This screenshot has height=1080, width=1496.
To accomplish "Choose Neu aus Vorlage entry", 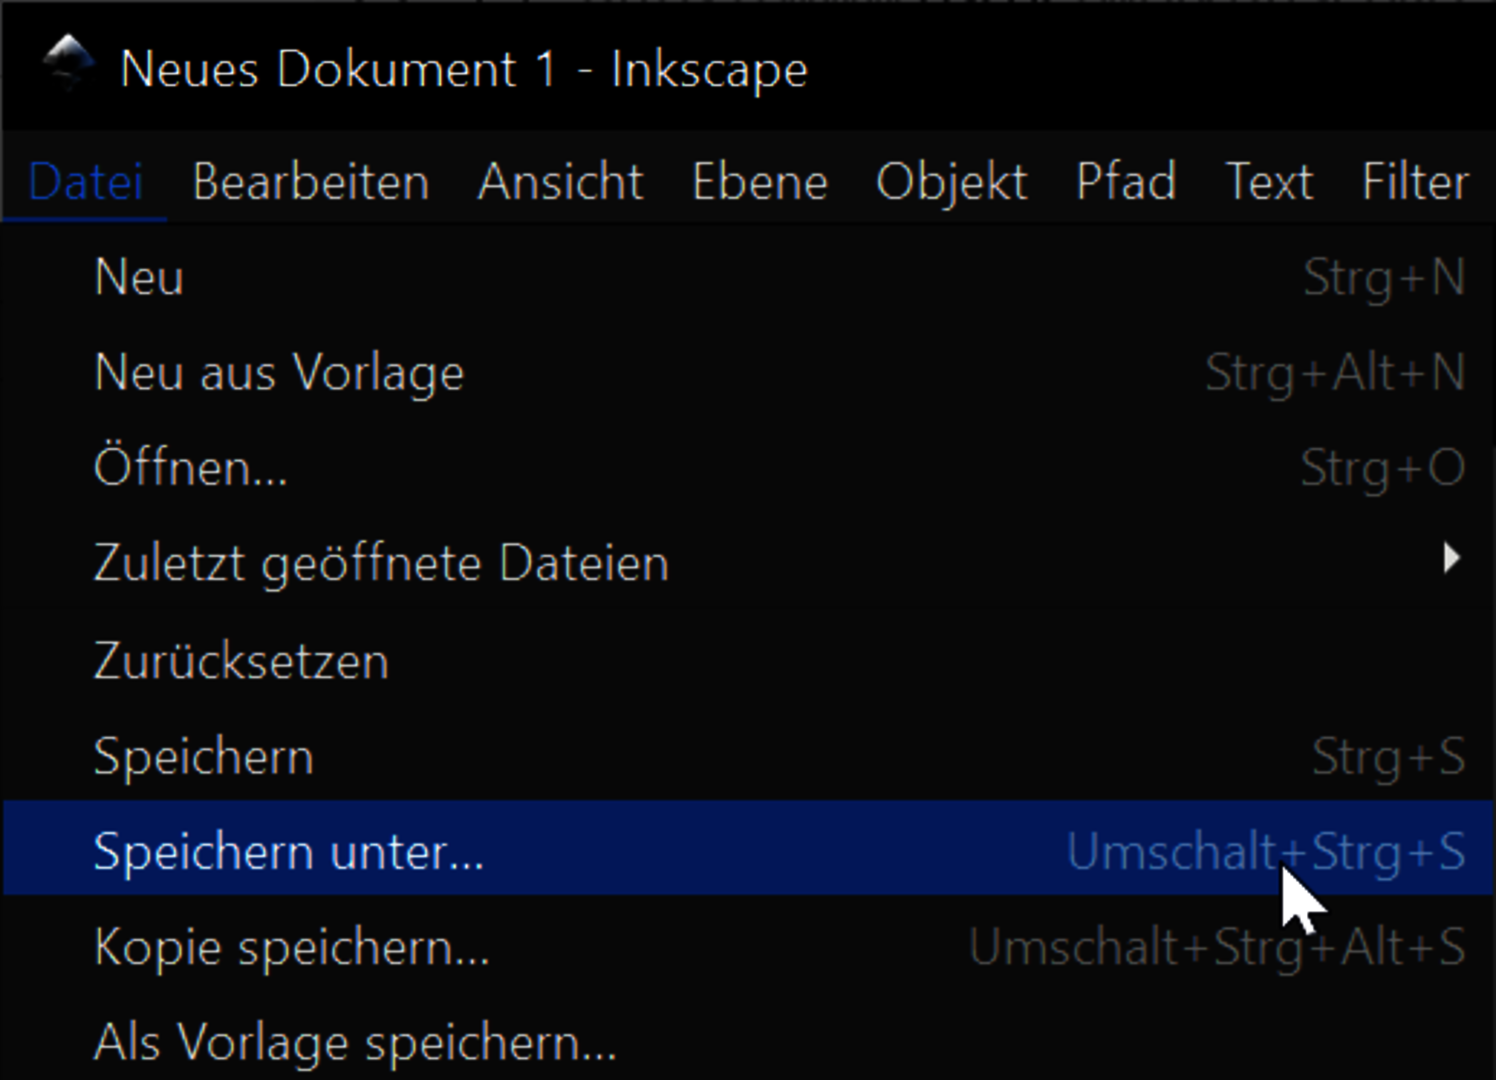I will pyautogui.click(x=279, y=373).
